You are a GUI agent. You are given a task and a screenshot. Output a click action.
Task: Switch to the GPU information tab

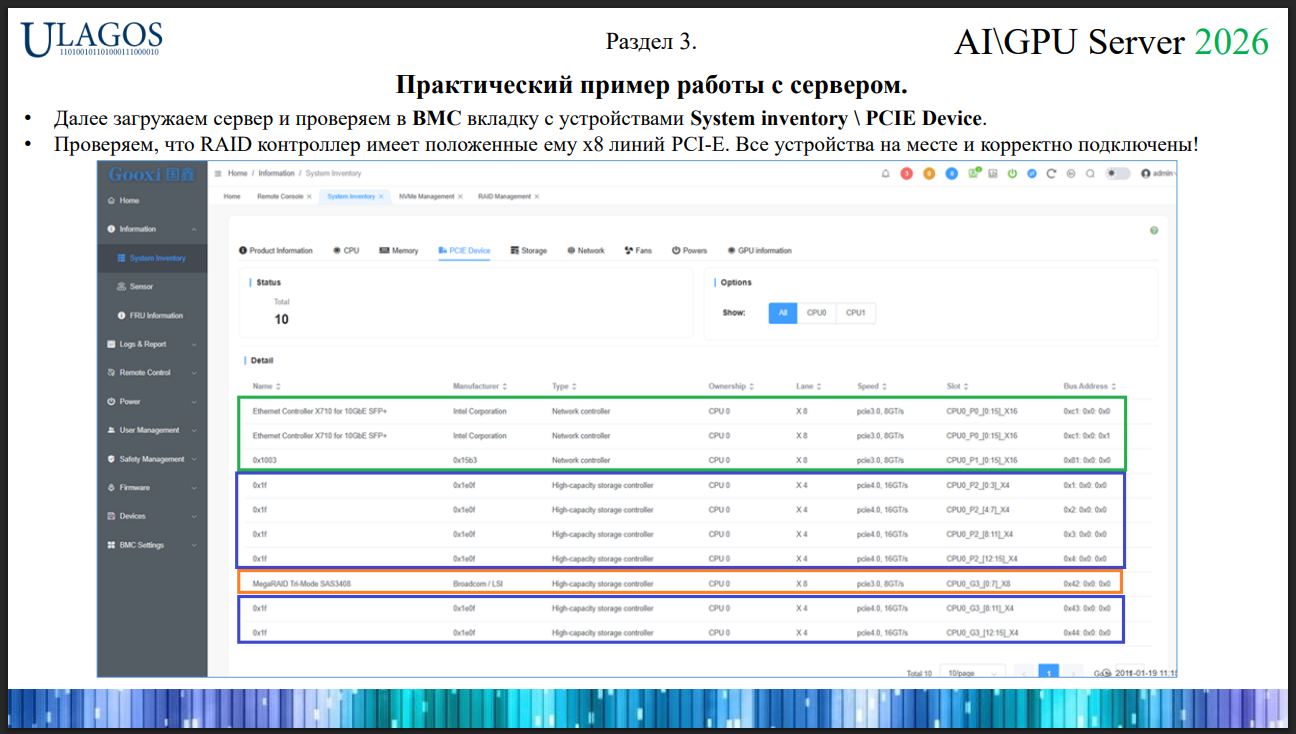pos(759,250)
